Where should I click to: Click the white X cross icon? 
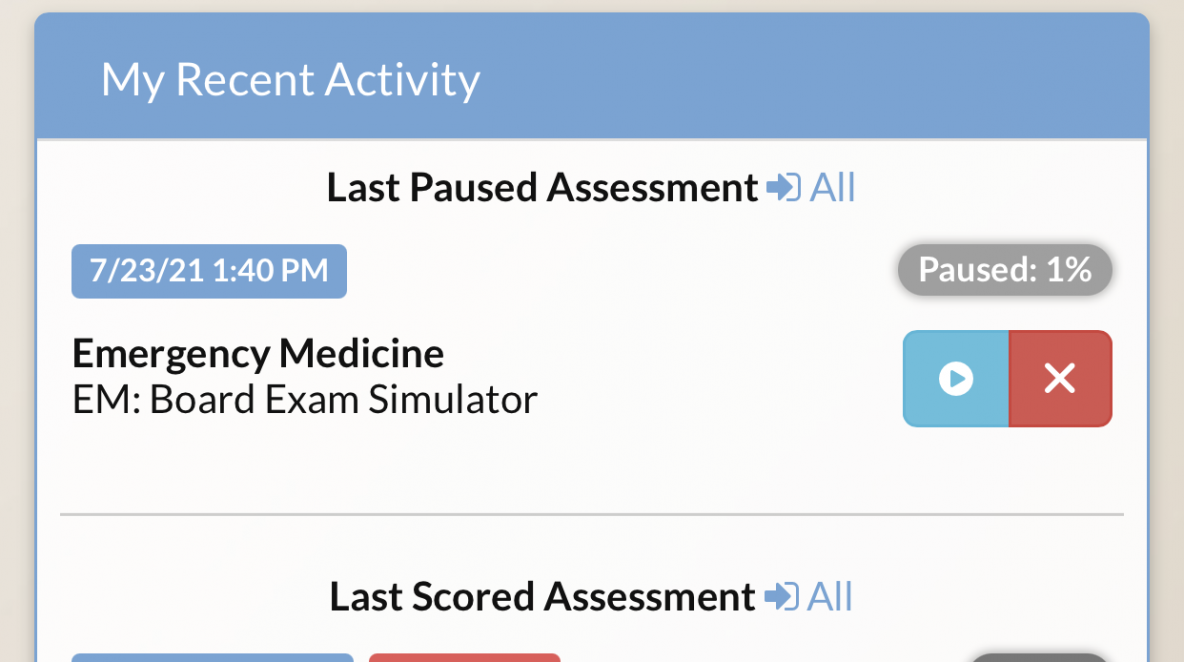[x=1060, y=378]
